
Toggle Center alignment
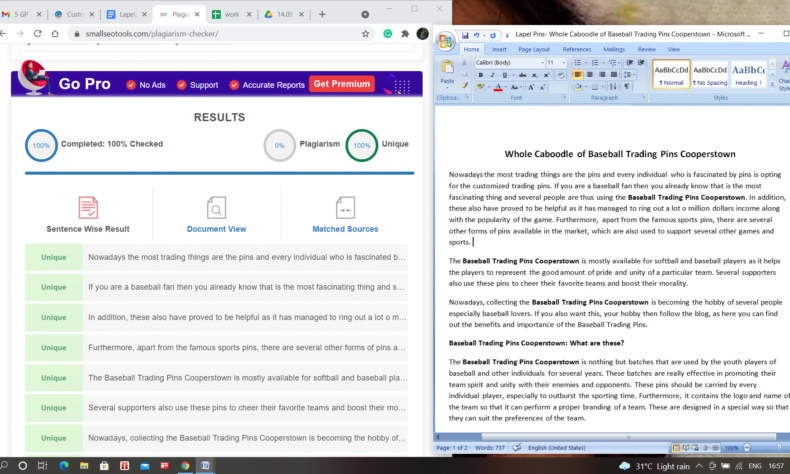pos(589,75)
